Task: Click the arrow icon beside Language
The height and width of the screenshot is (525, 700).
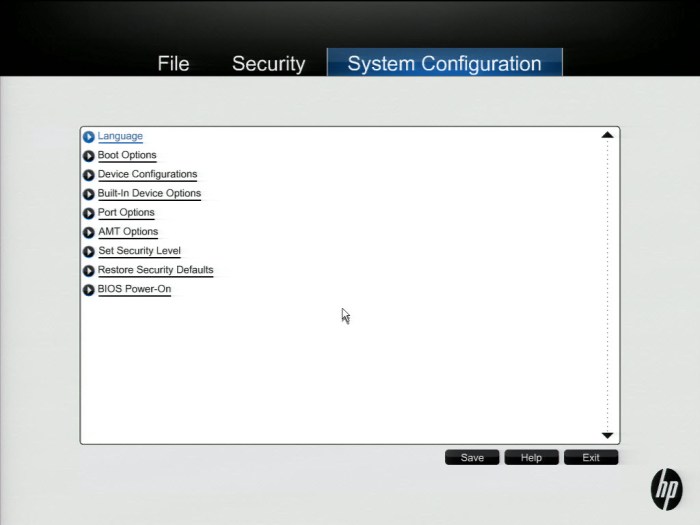Action: point(89,137)
